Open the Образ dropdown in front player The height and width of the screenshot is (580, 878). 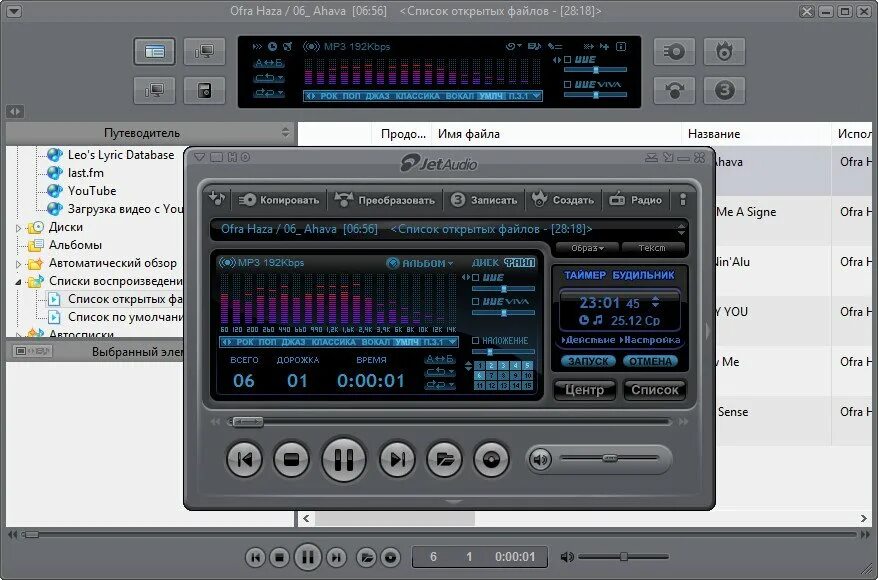[587, 248]
